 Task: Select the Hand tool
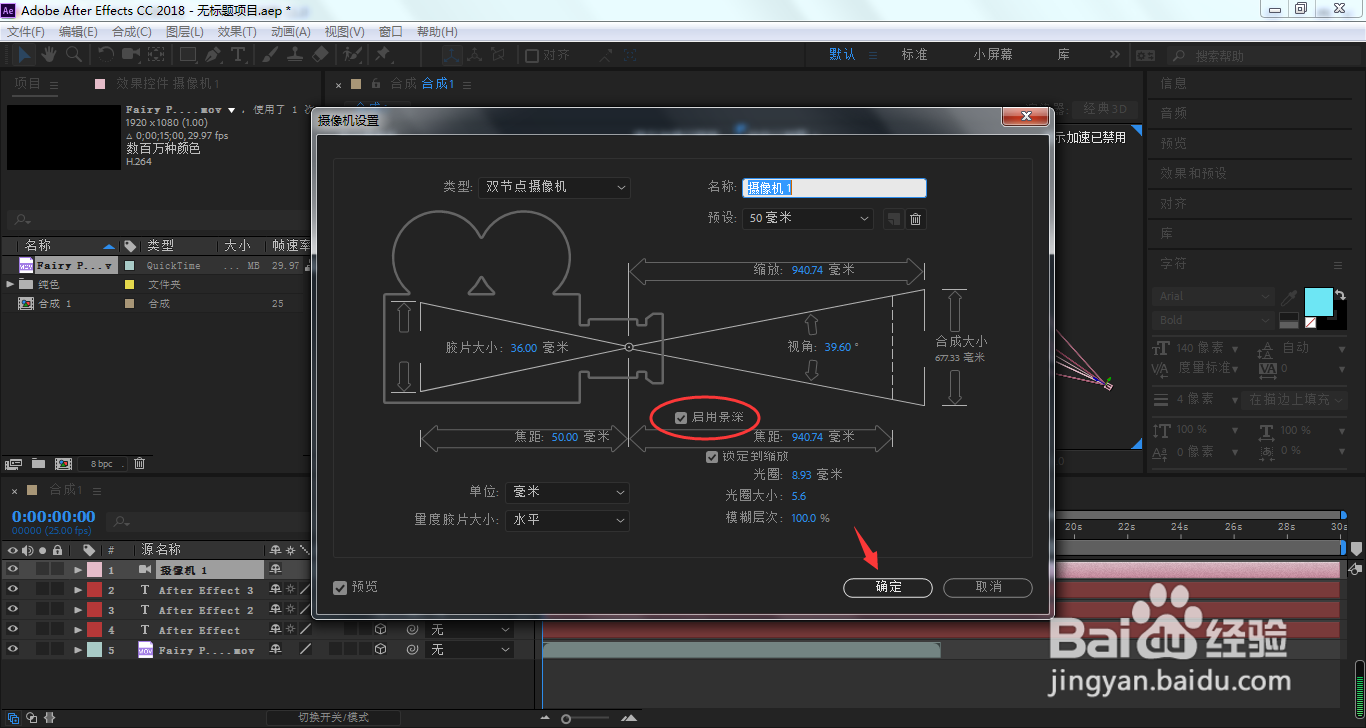pyautogui.click(x=49, y=54)
